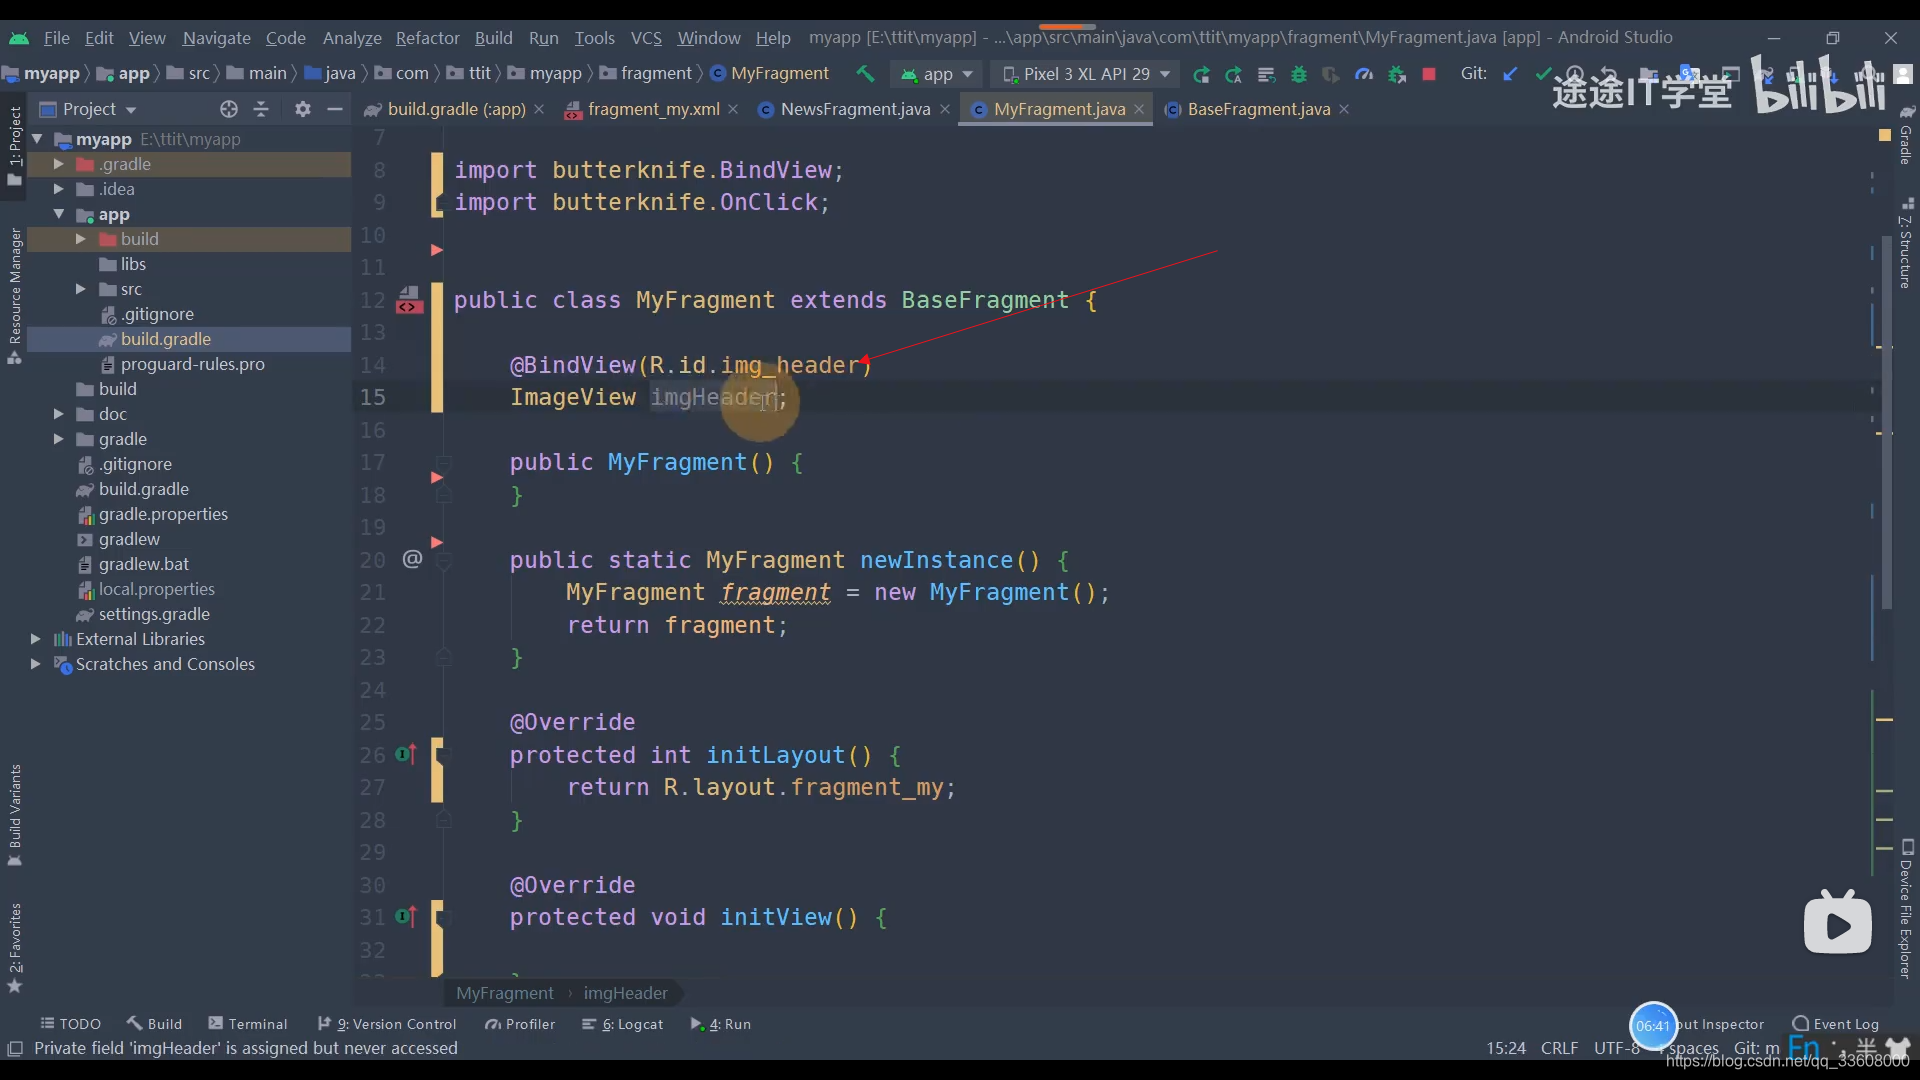This screenshot has height=1080, width=1920.
Task: Click the green Debug bug icon
Action: pyautogui.click(x=1298, y=74)
